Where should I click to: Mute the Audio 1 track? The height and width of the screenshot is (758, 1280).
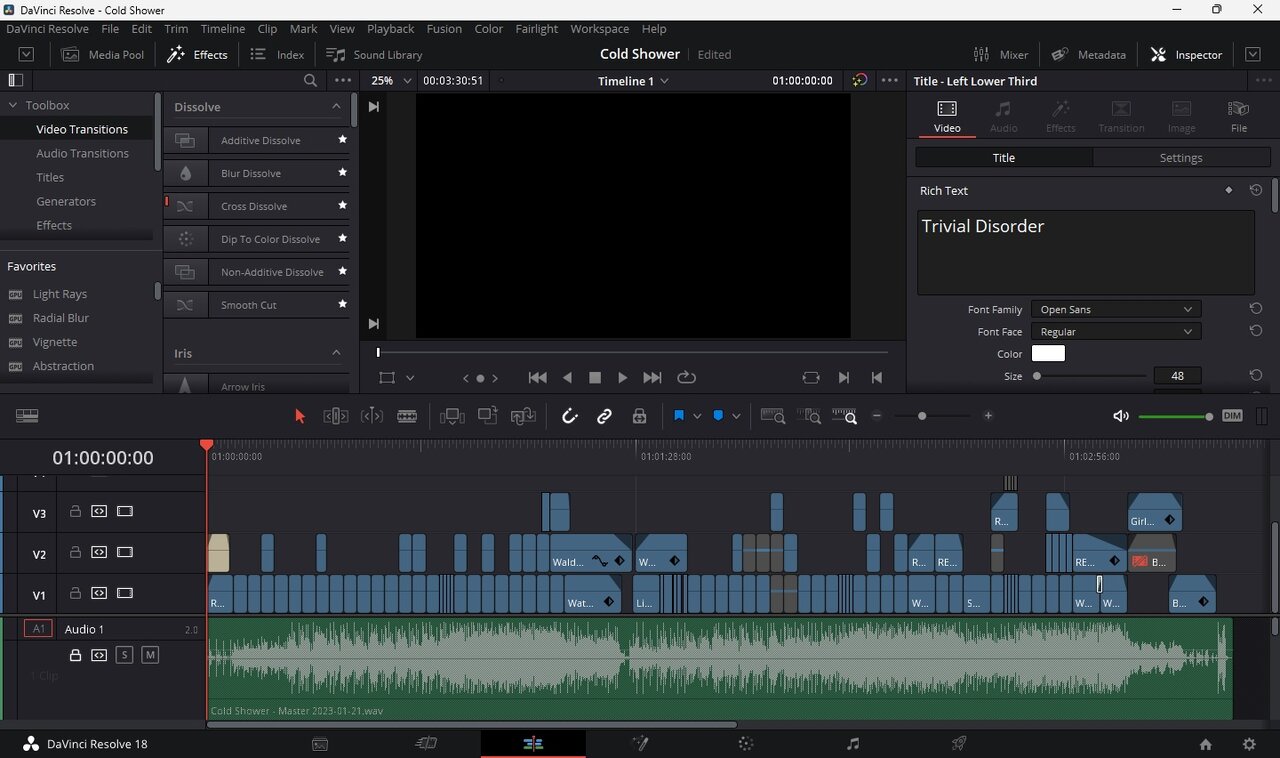click(x=150, y=655)
